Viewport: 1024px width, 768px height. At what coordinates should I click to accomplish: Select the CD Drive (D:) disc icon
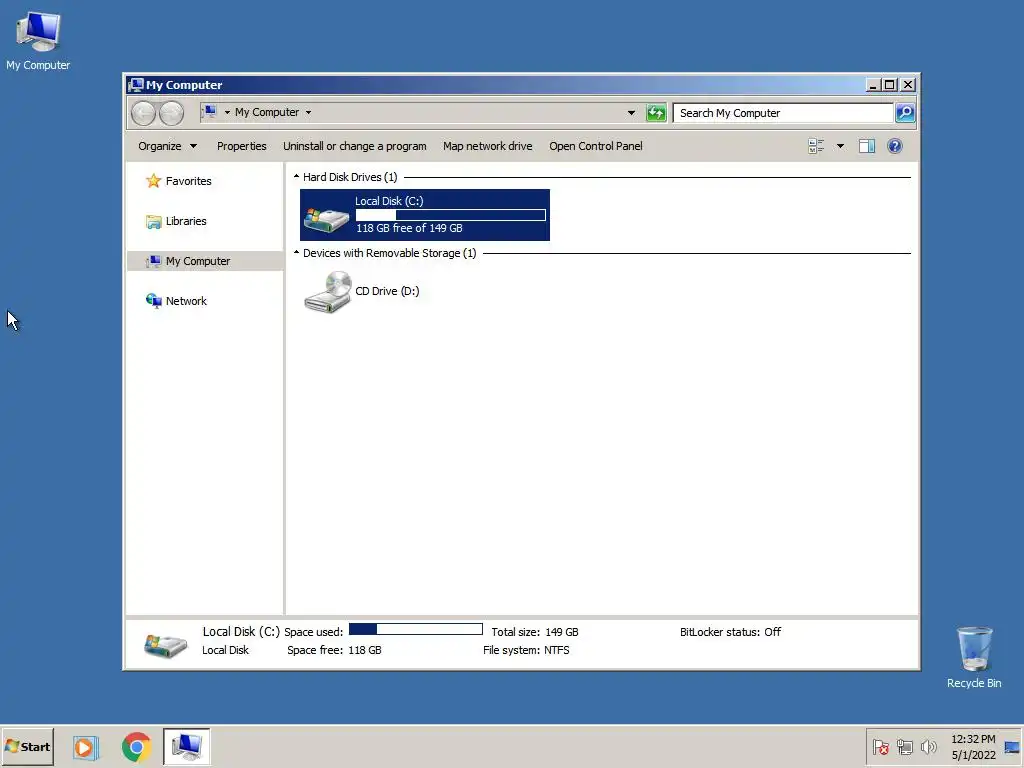click(328, 291)
